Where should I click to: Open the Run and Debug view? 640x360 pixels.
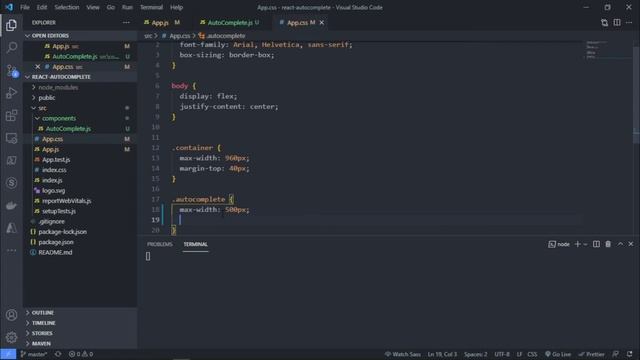11,93
